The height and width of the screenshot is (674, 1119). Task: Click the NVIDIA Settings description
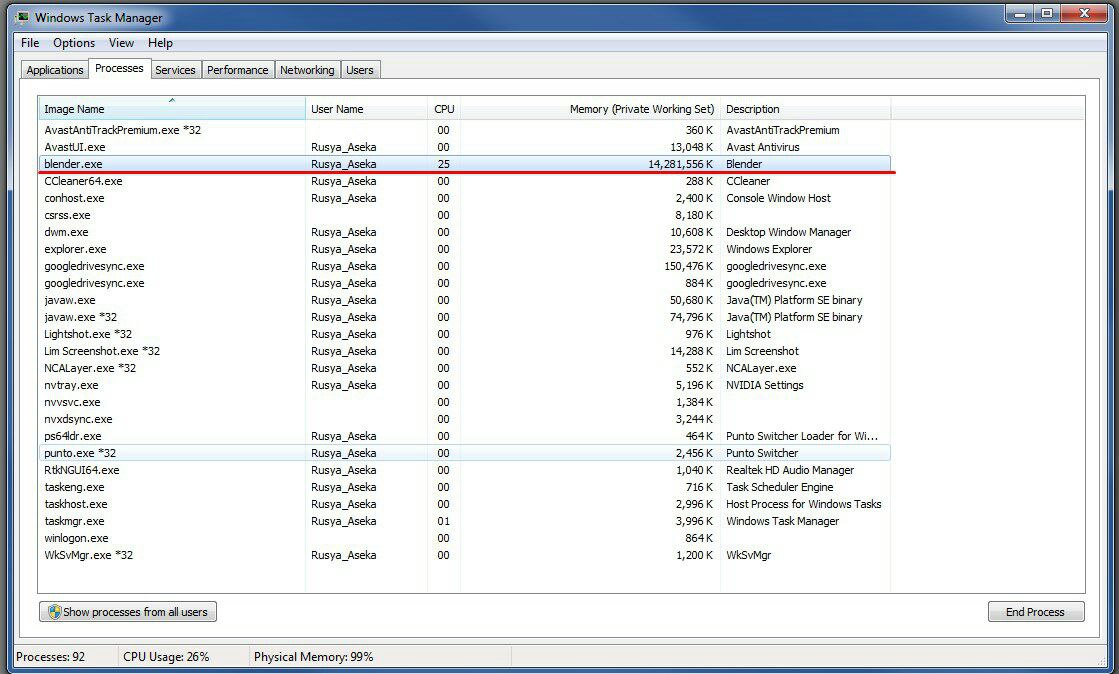764,385
